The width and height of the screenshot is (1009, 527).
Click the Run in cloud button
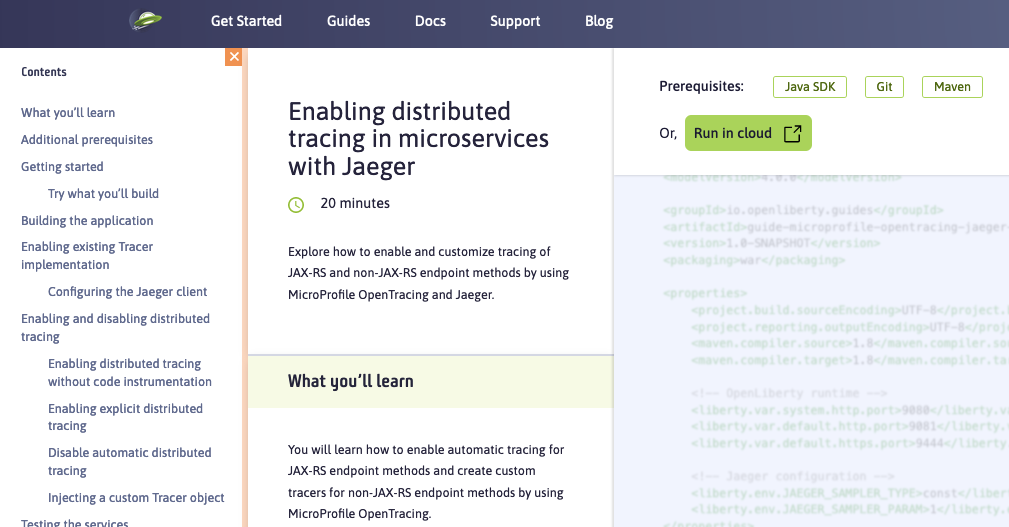click(x=748, y=133)
